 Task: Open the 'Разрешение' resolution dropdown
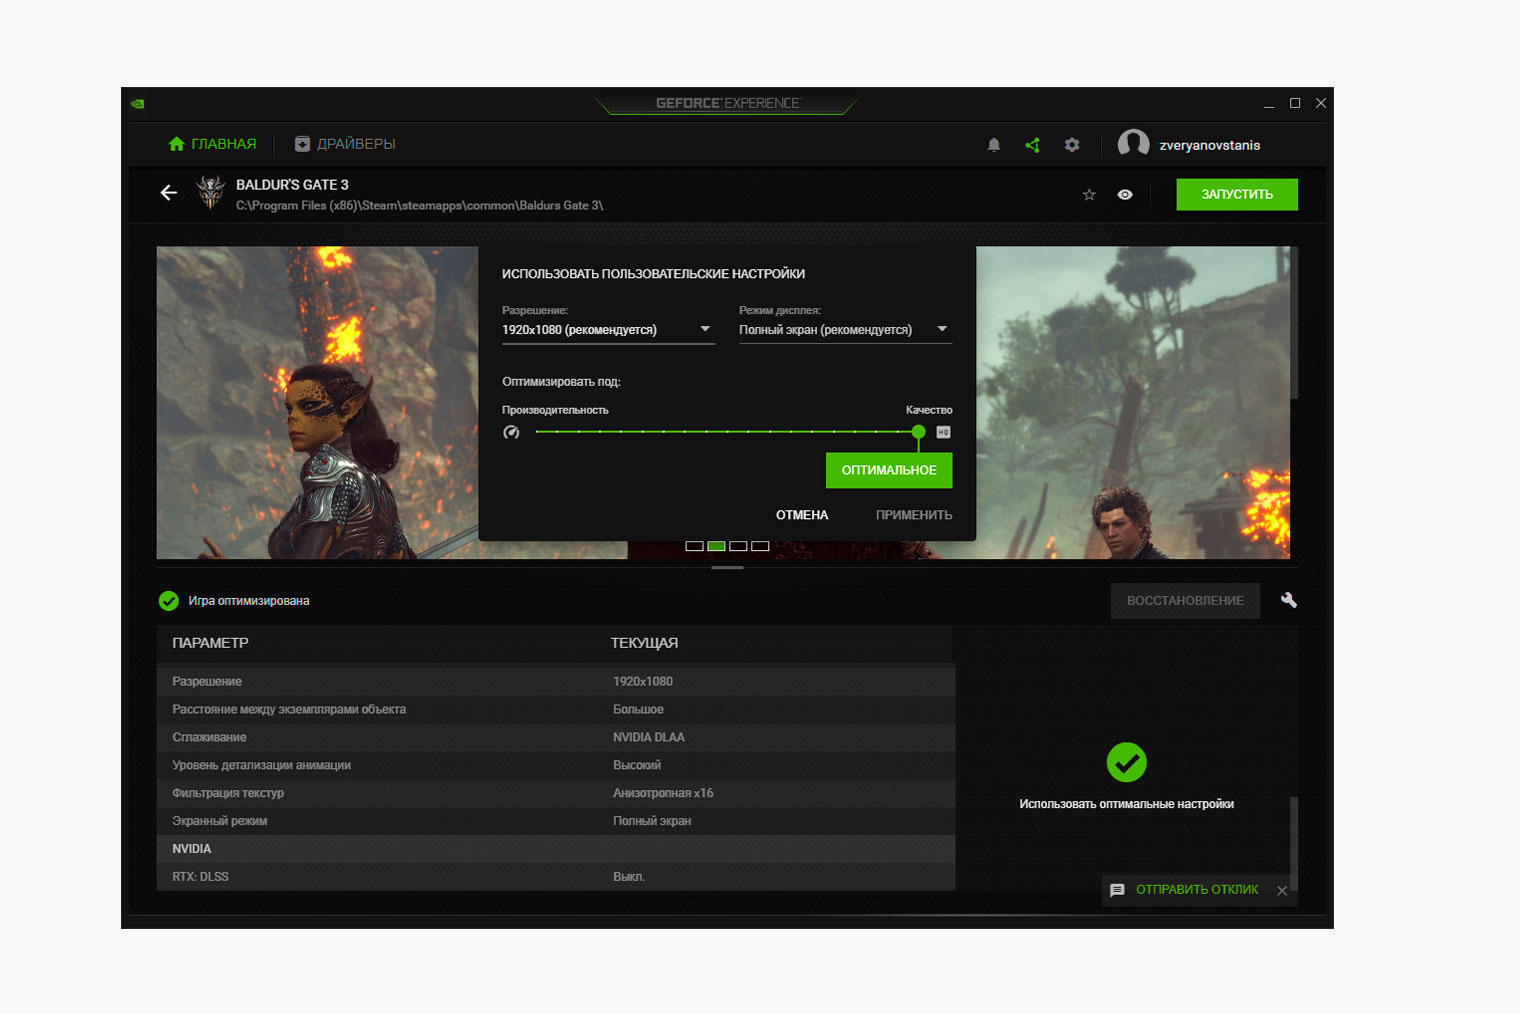608,330
